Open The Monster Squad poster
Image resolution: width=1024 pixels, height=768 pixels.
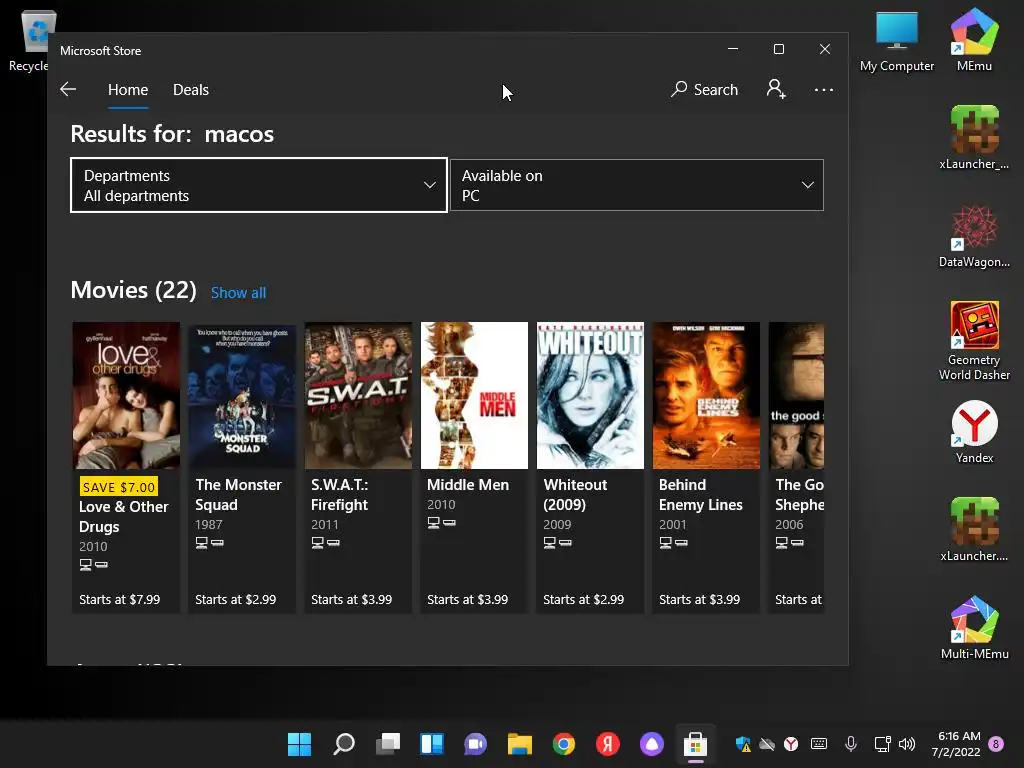point(242,395)
